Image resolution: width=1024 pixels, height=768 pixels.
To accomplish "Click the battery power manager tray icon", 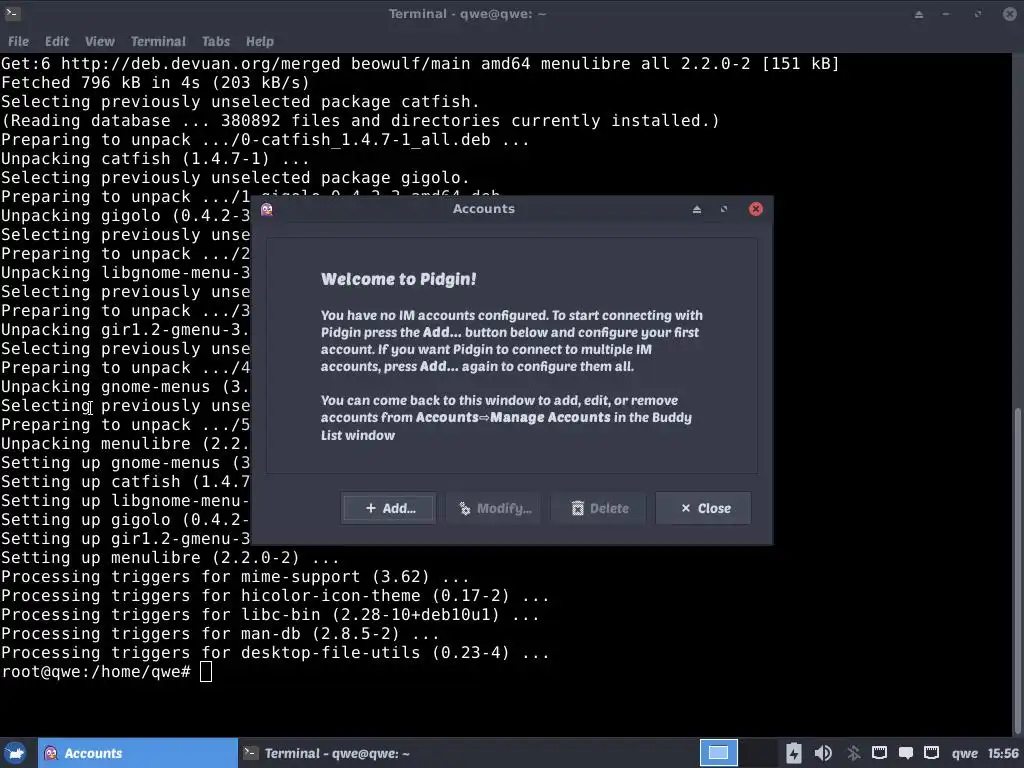I will point(793,753).
